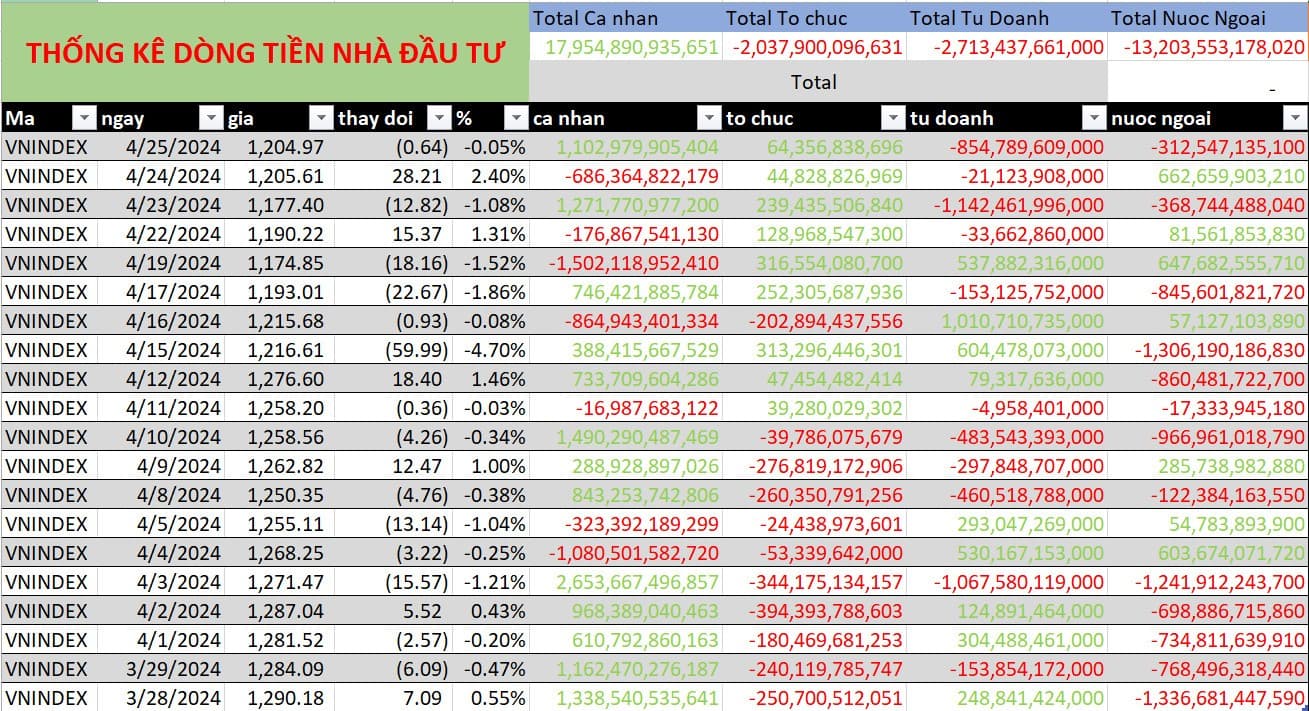Open the tu doanh column filter dropdown
1309x711 pixels.
point(1094,118)
